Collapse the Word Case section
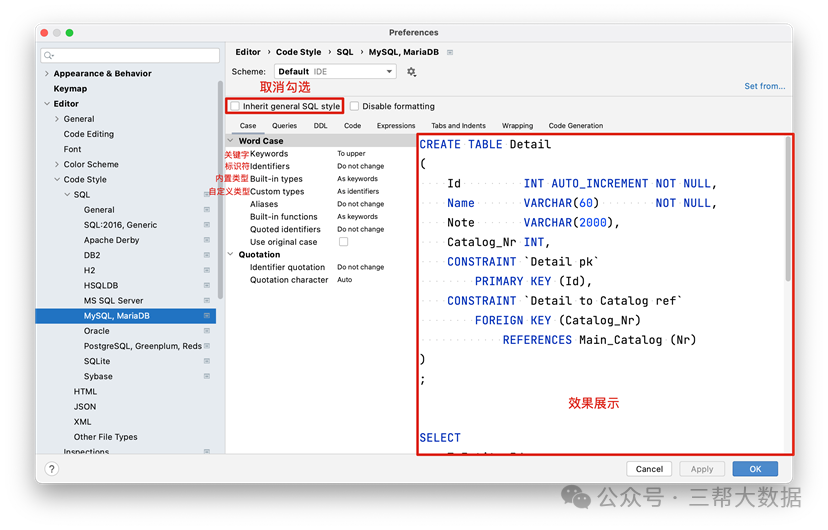 [x=231, y=141]
